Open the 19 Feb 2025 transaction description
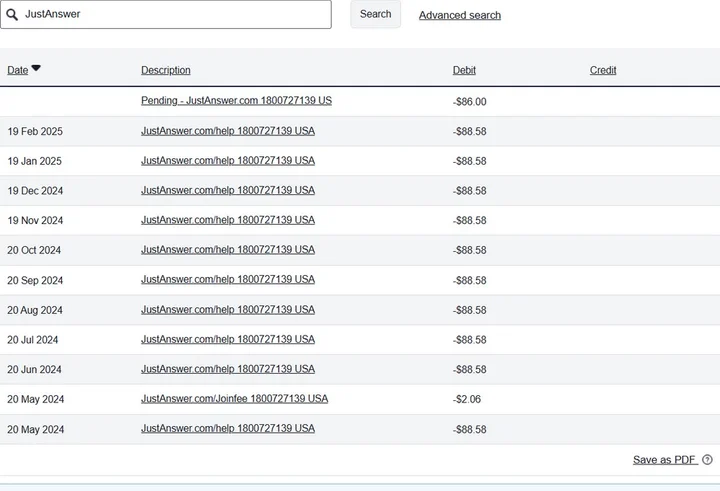Screen dimensions: 720x491 tap(228, 131)
